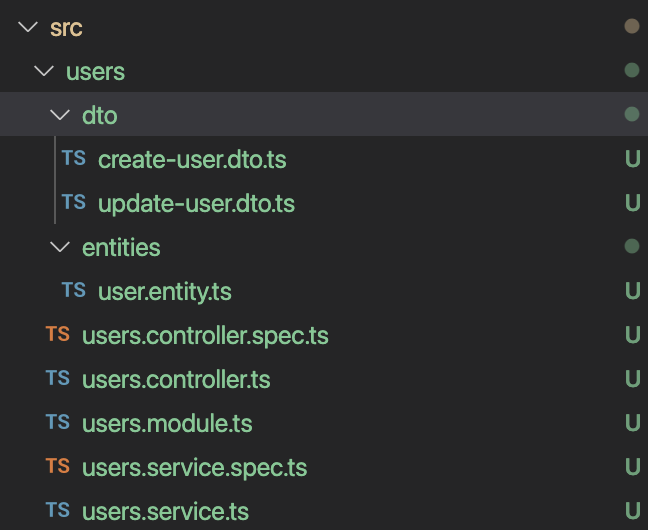Open users.module.ts file
Screen dimensions: 648x530
167,424
